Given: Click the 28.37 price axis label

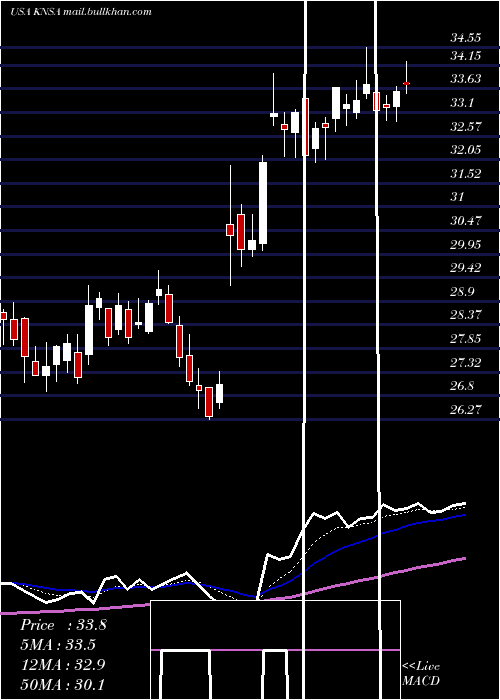Looking at the screenshot, I should [x=465, y=315].
